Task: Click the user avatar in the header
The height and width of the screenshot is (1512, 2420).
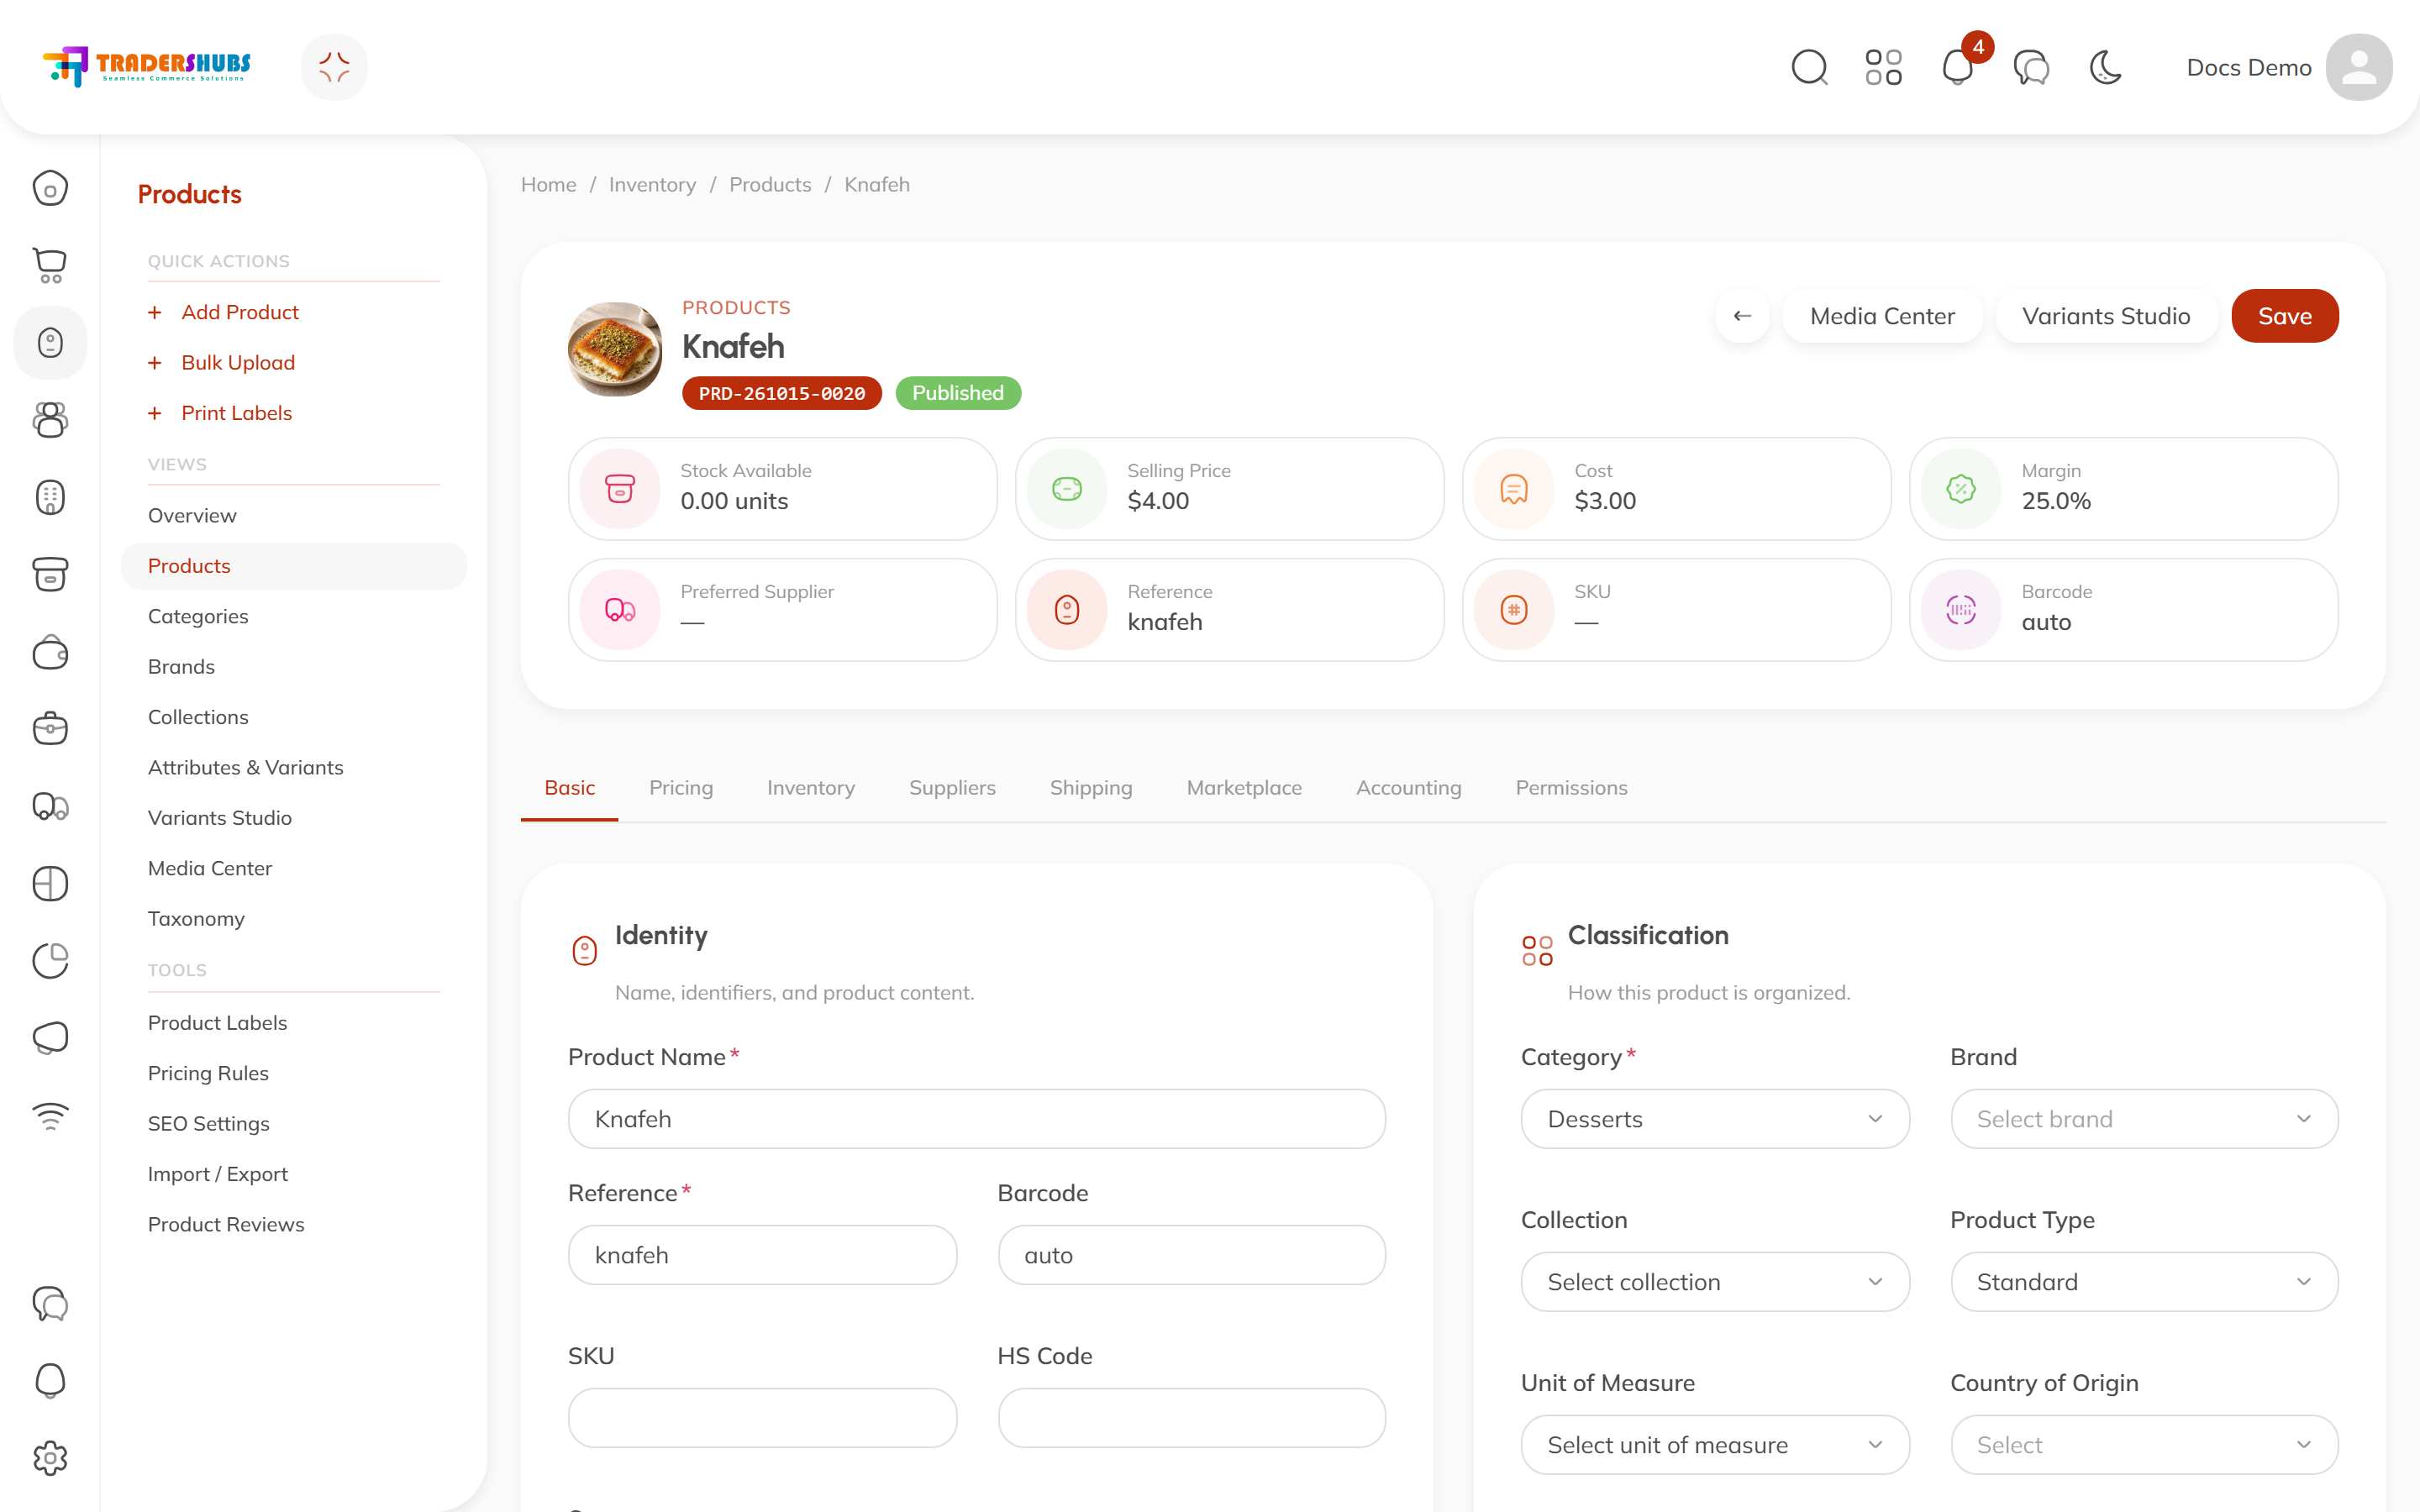Action: tap(2358, 67)
